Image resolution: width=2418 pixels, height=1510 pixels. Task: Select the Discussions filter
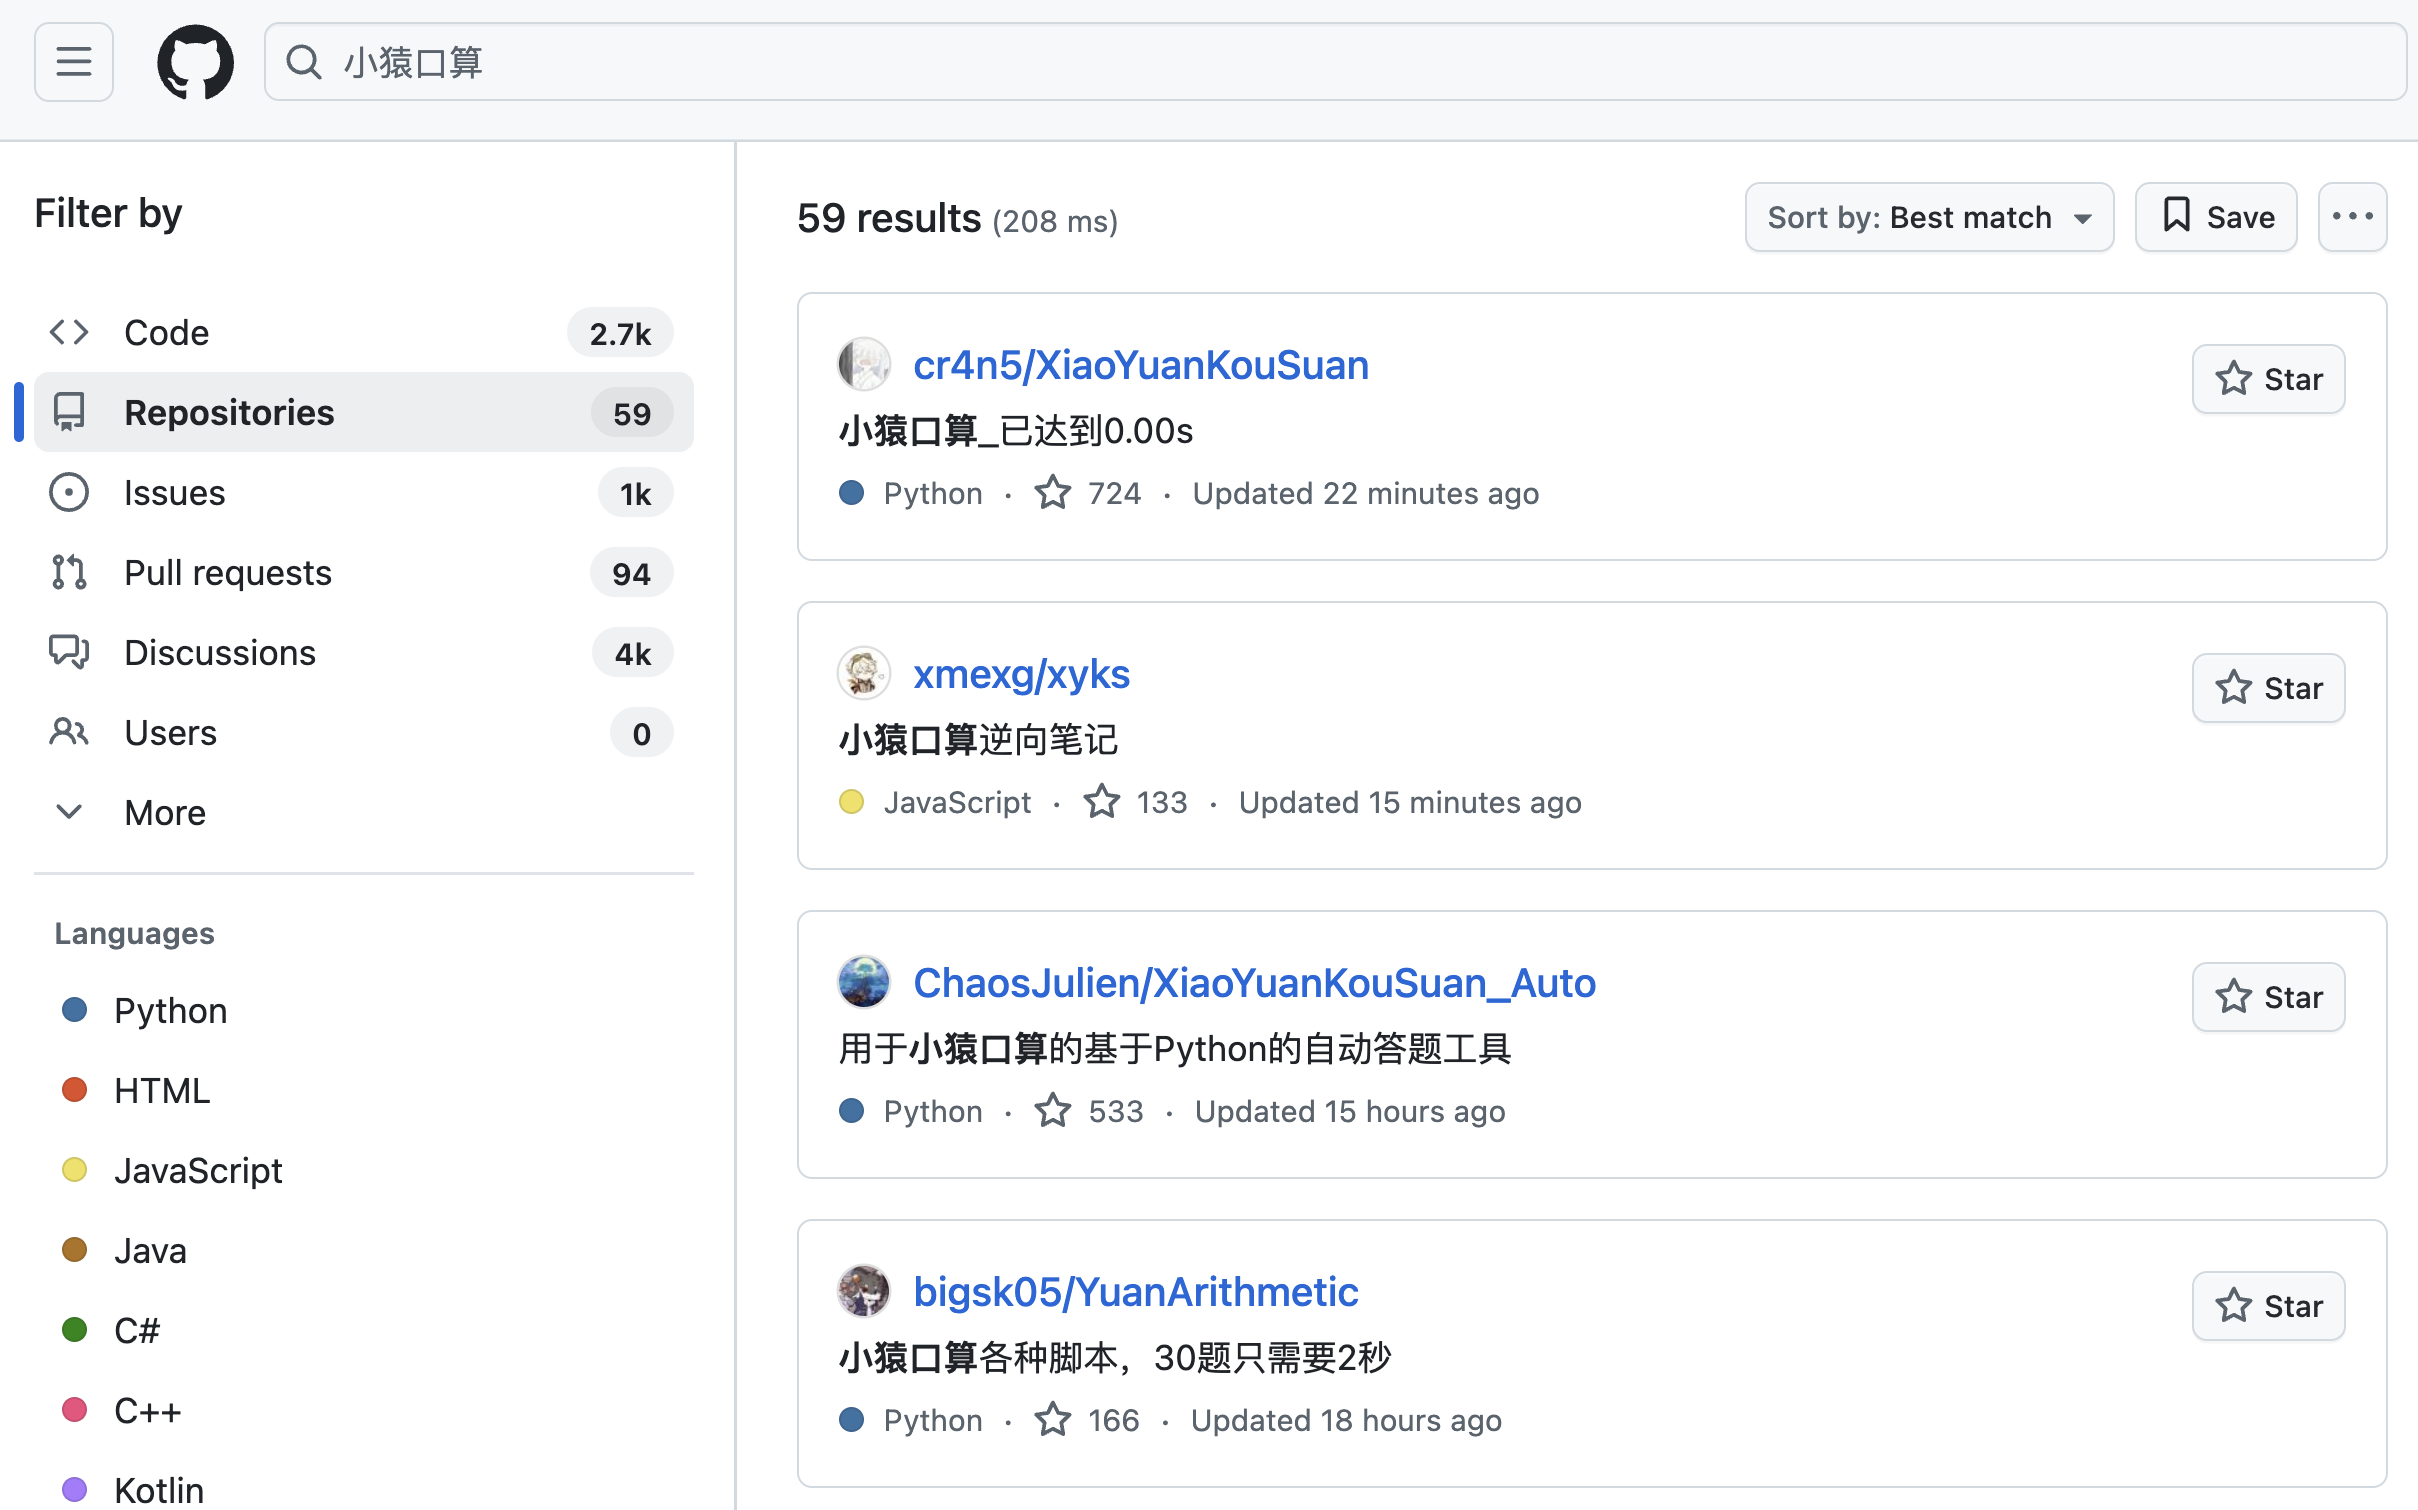[x=363, y=652]
